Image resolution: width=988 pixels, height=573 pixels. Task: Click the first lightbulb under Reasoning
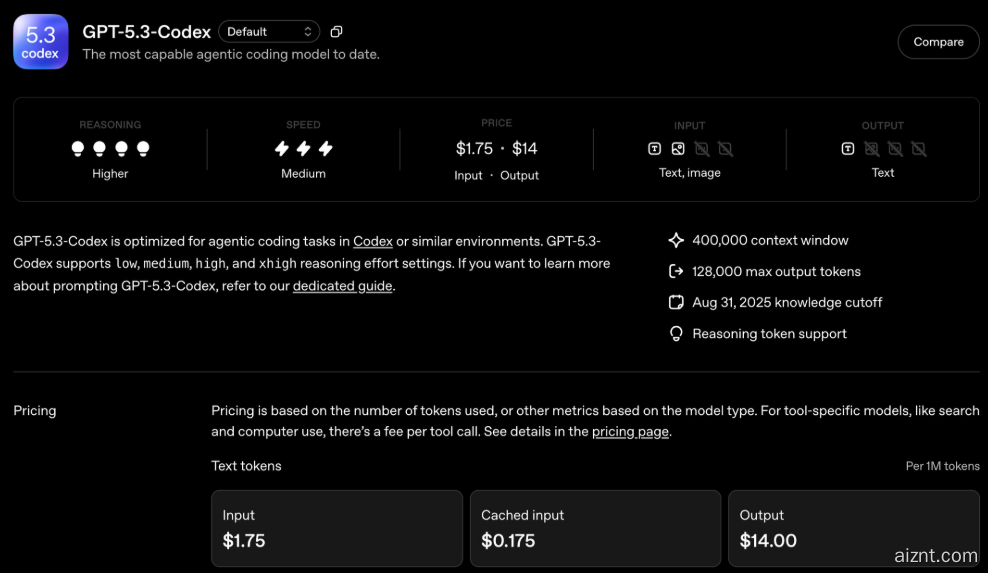(x=78, y=149)
